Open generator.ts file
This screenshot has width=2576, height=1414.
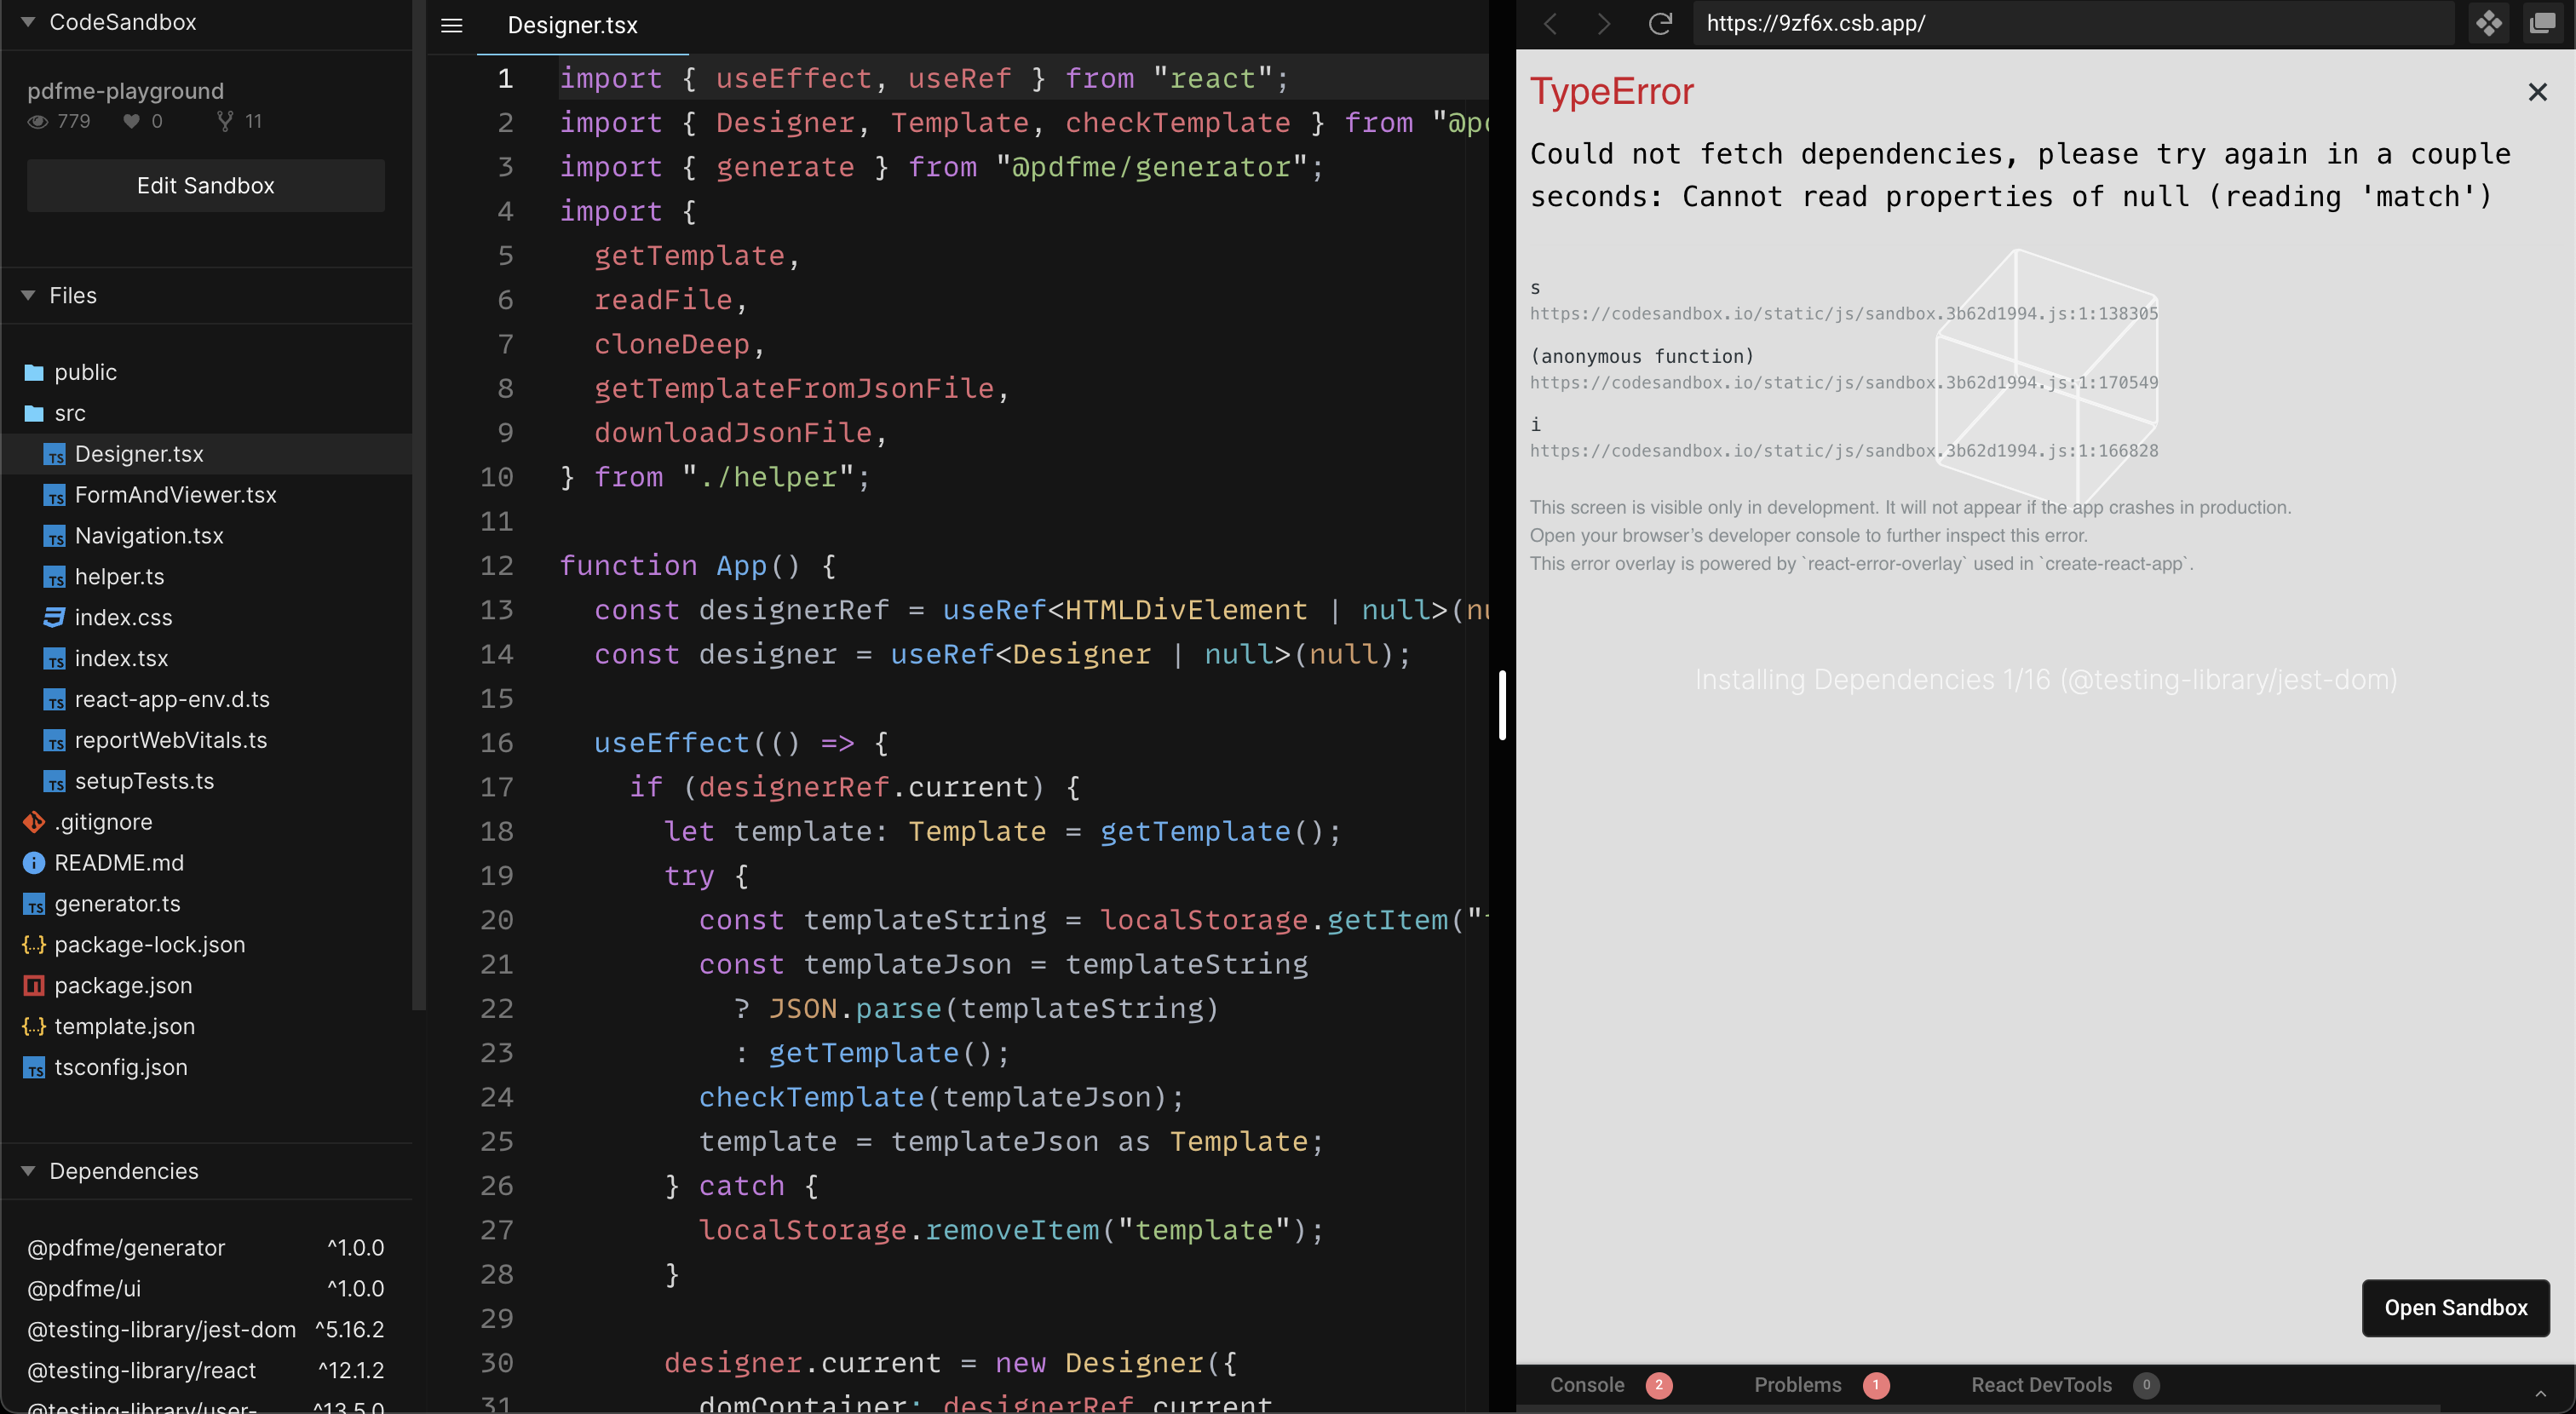[206, 904]
